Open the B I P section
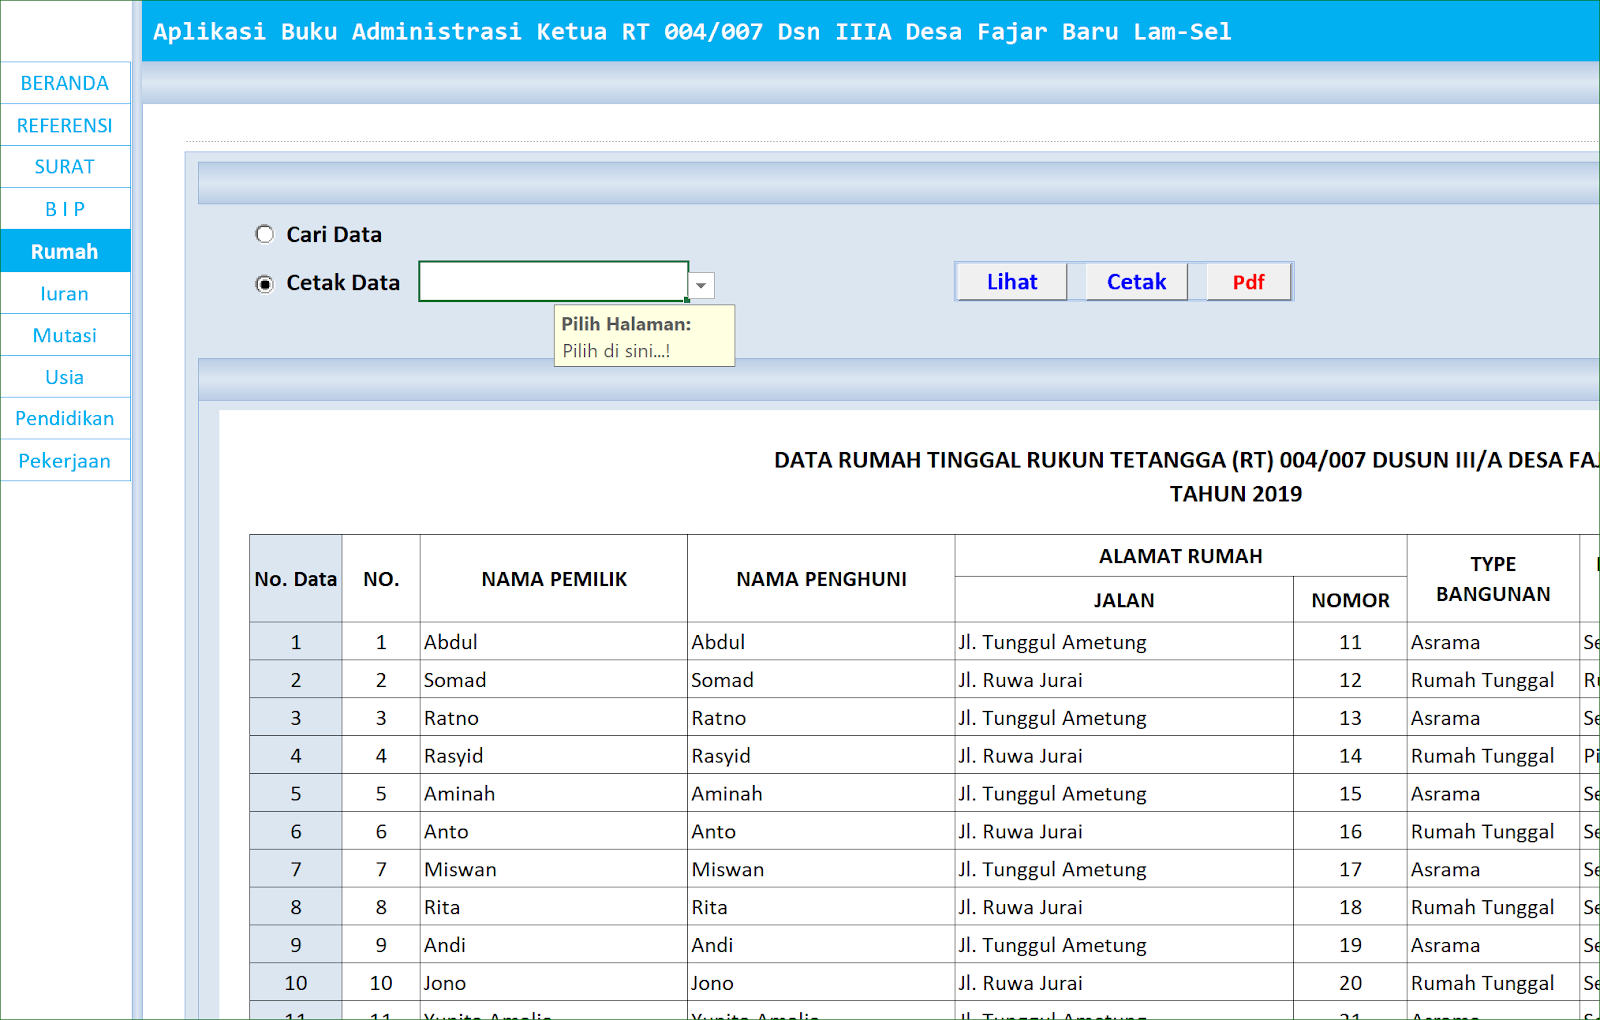Screen dimensions: 1600x1020 (65, 209)
